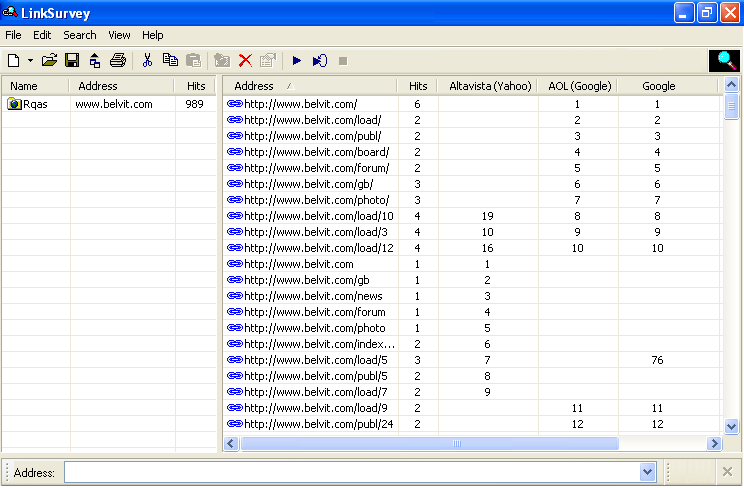Click link icon for http://www.belvit.com/
This screenshot has height=488, width=744.
[x=235, y=104]
